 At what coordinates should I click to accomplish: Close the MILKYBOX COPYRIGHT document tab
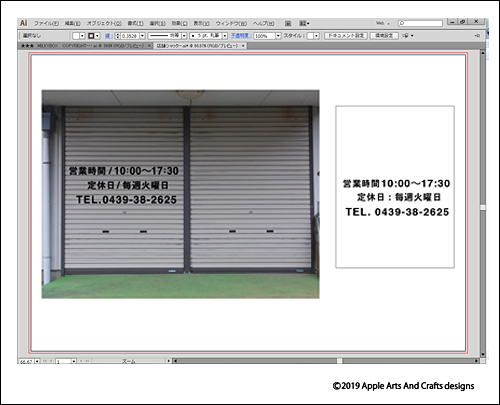pos(149,46)
